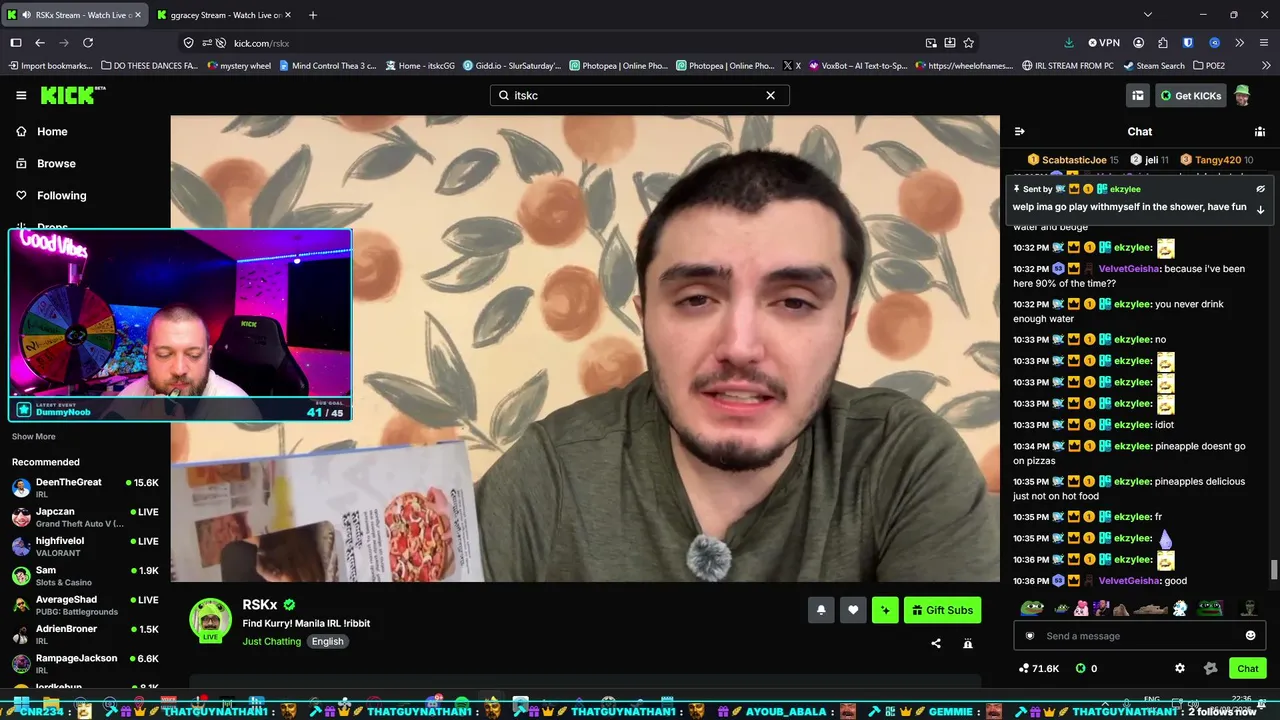Go to the Kick home logo
1280x720 pixels.
click(72, 95)
